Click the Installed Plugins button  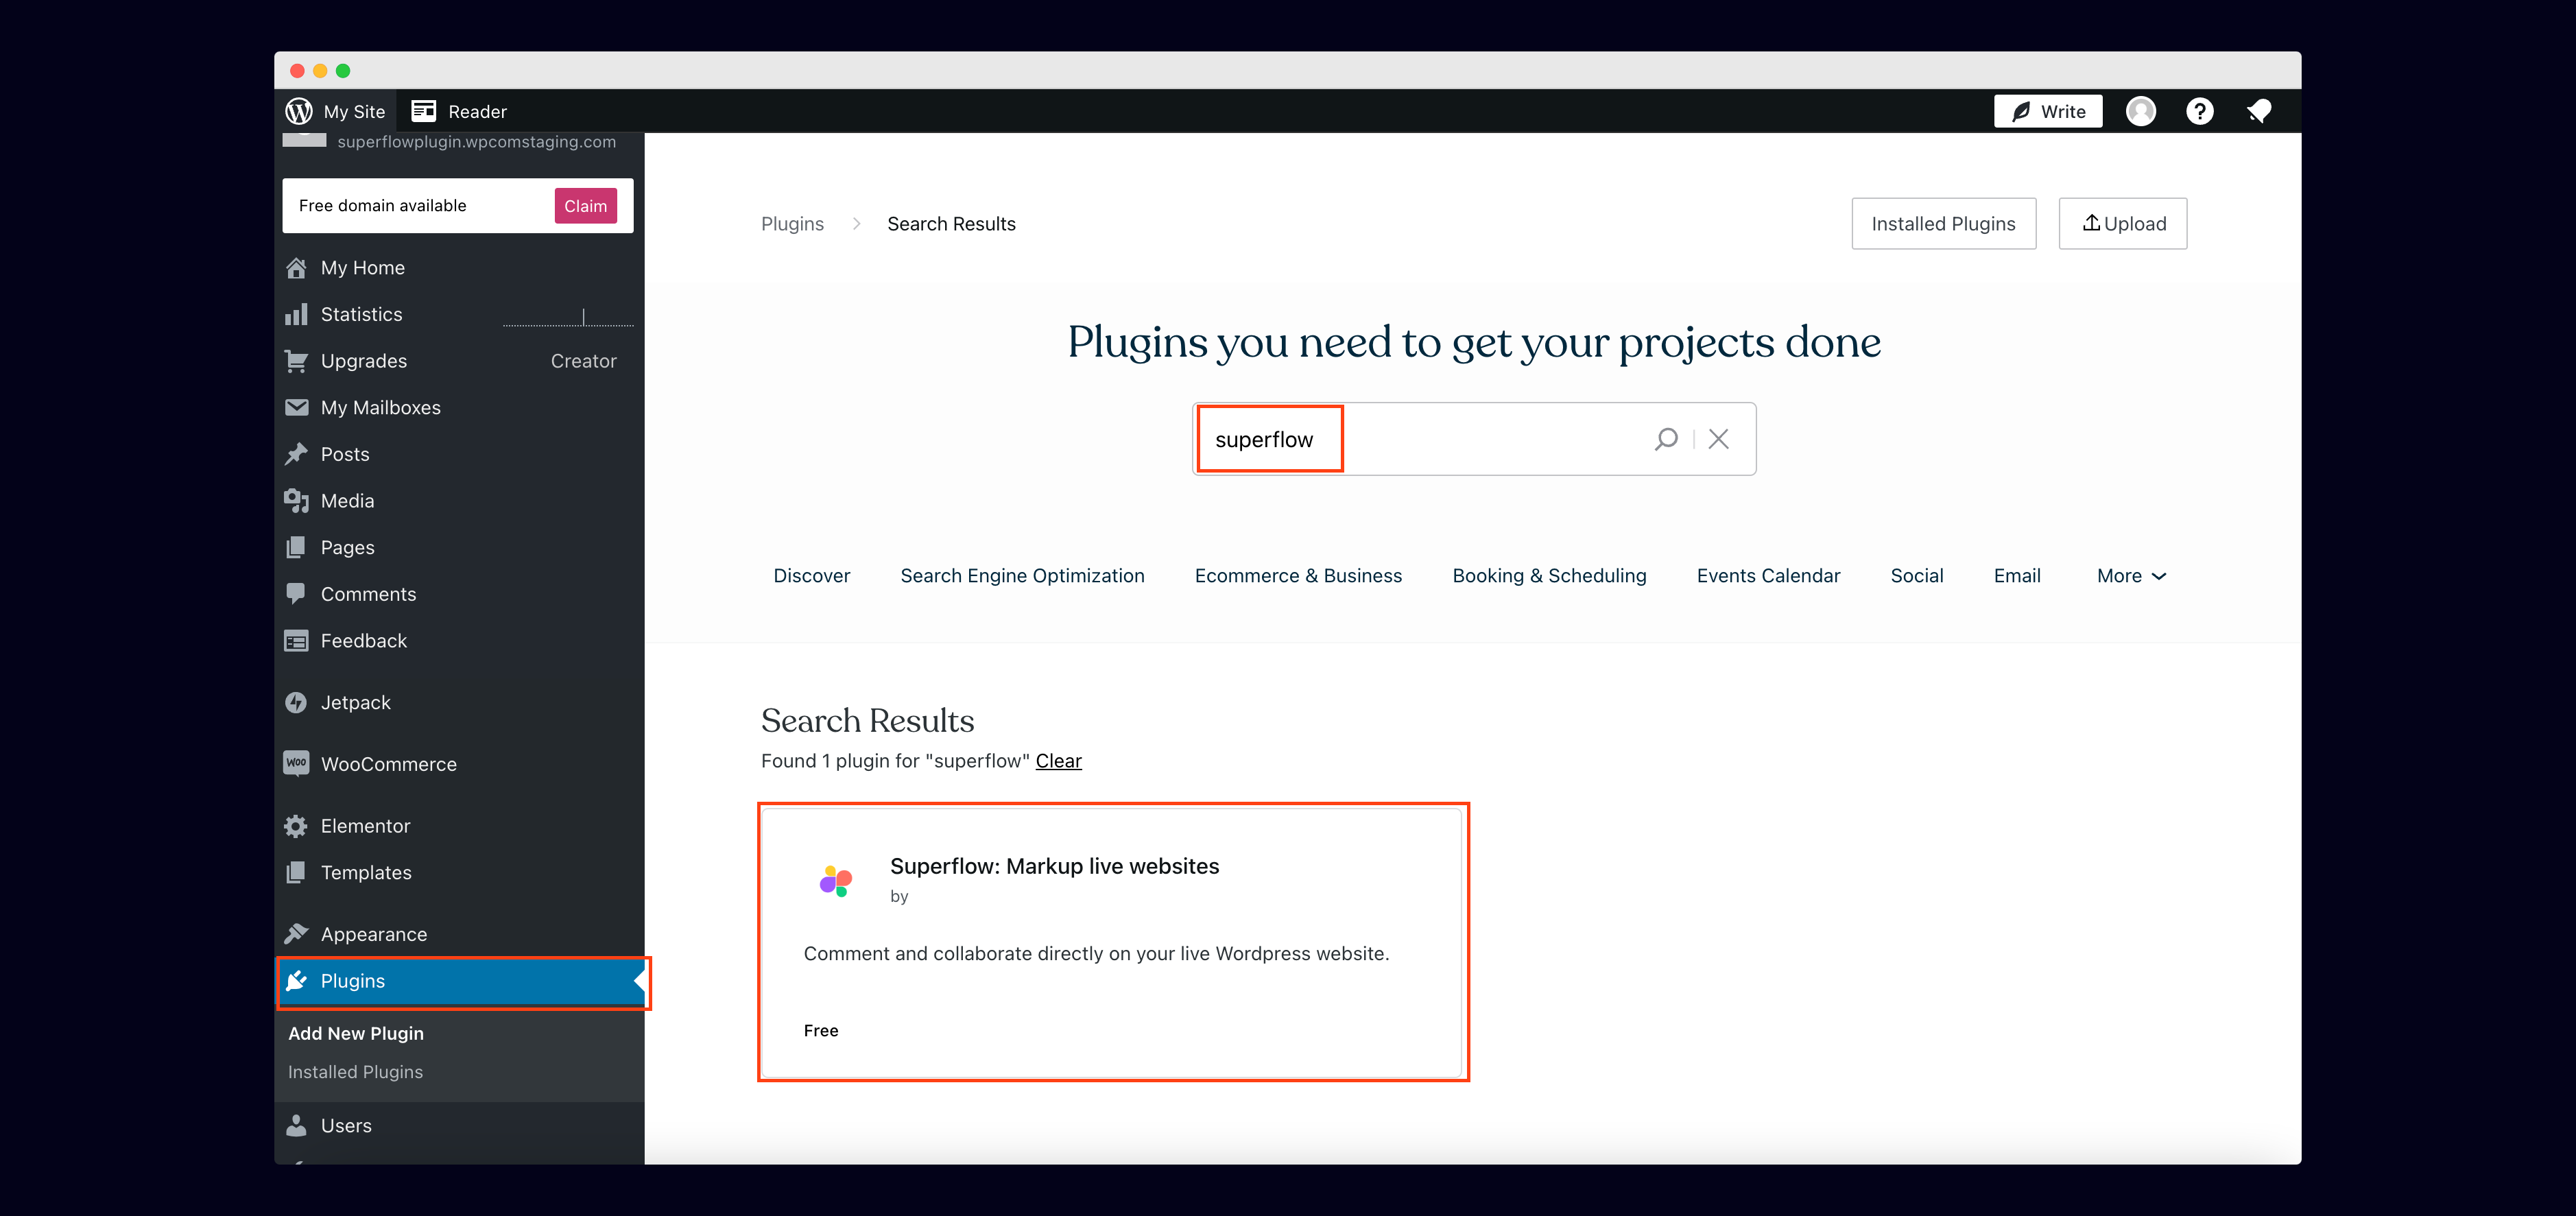coord(1943,224)
